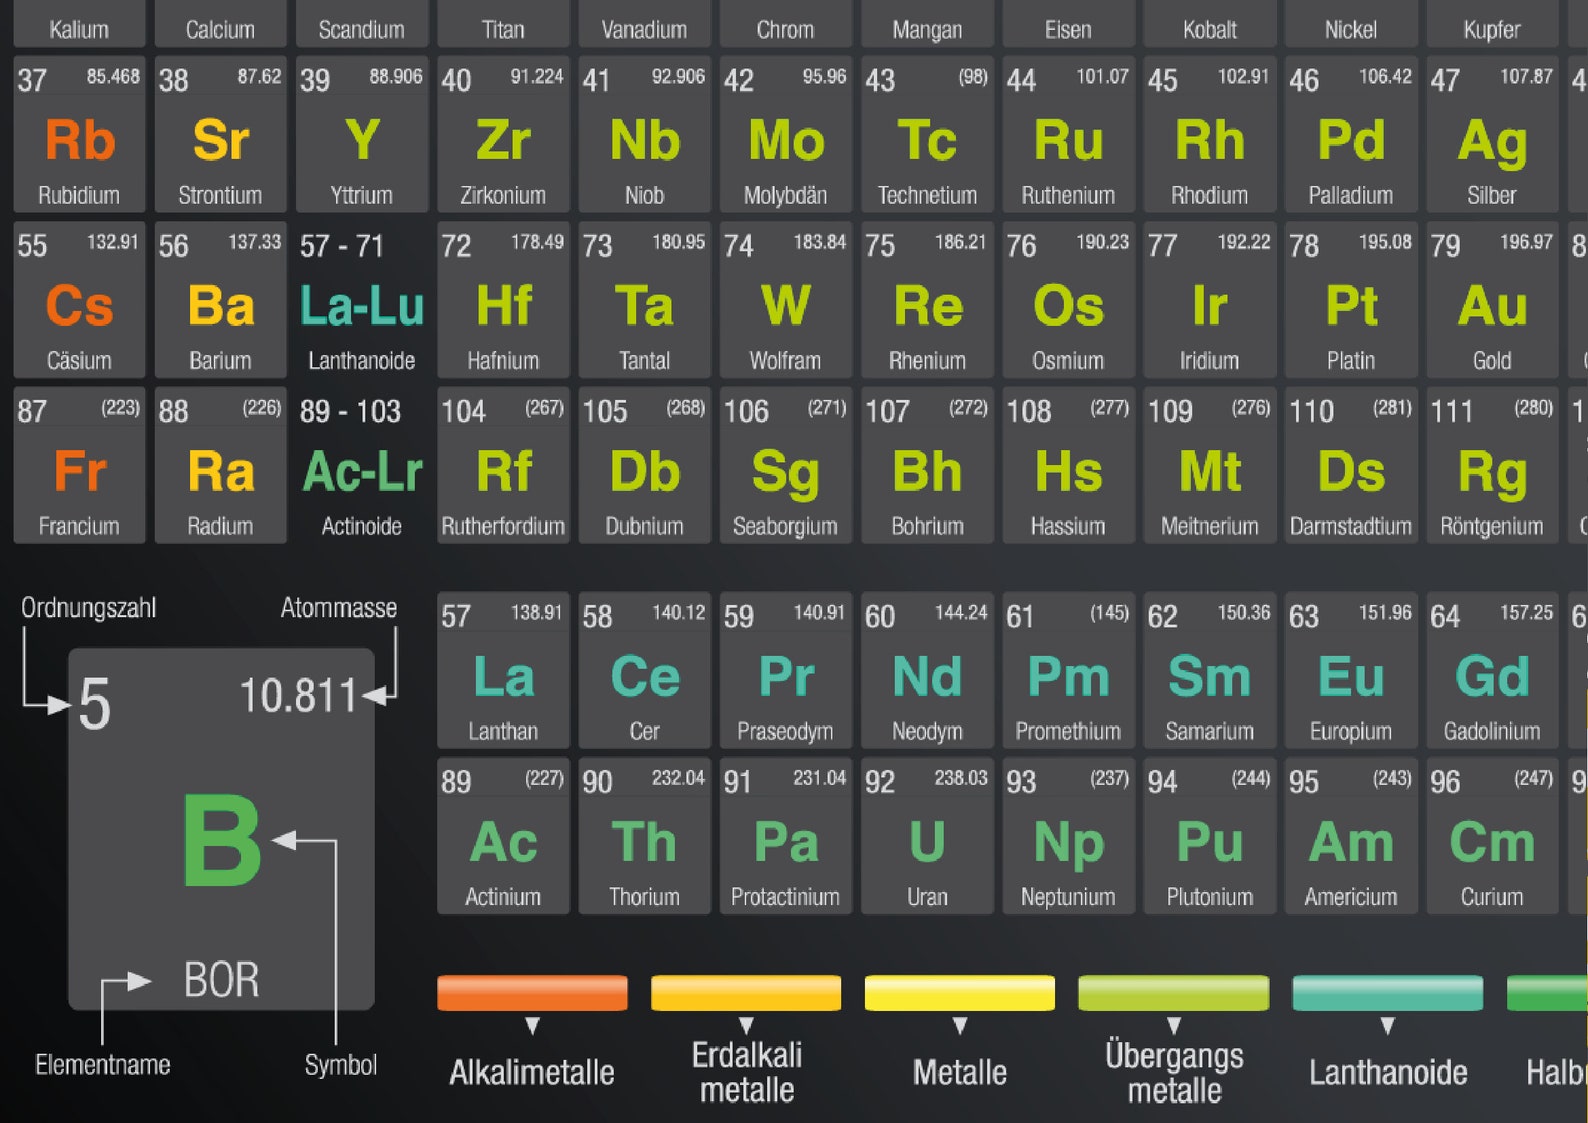Choose the Bohrium (Bh) element tile
Screen dimensions: 1588x1123
pyautogui.click(x=927, y=465)
